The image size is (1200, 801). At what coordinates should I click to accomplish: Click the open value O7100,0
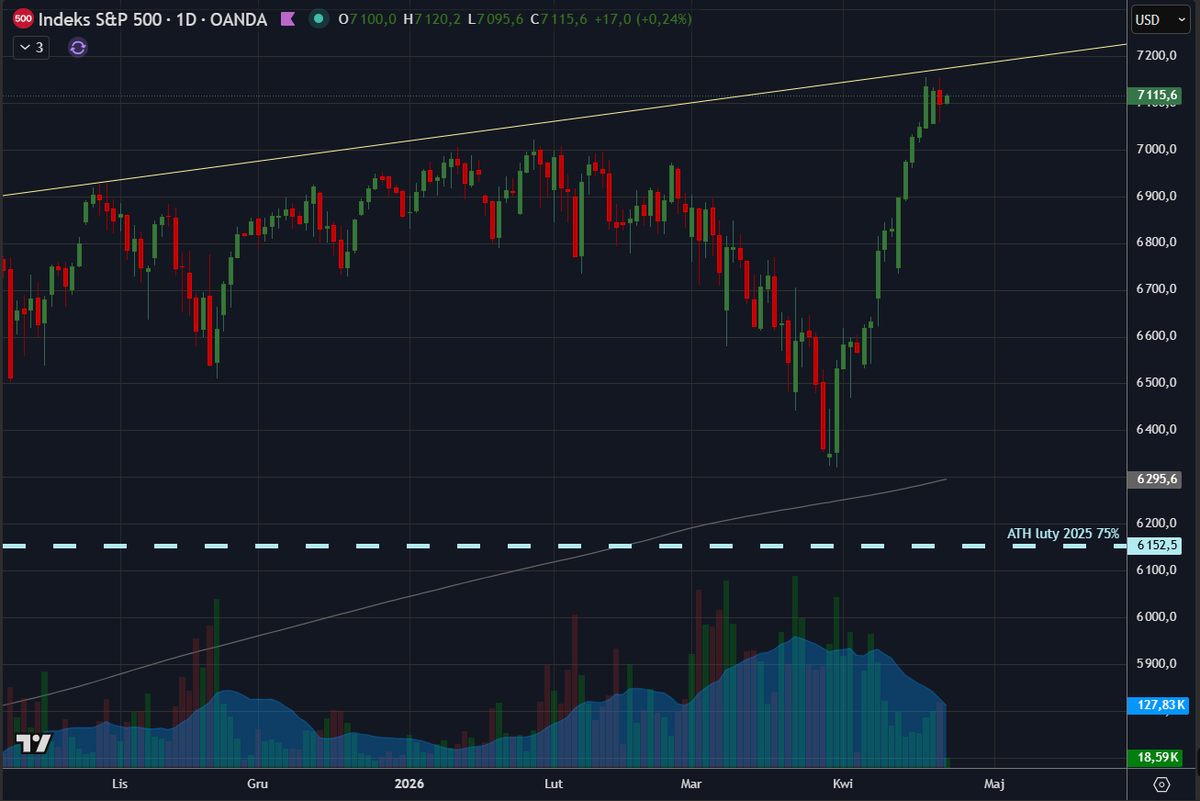click(x=368, y=19)
